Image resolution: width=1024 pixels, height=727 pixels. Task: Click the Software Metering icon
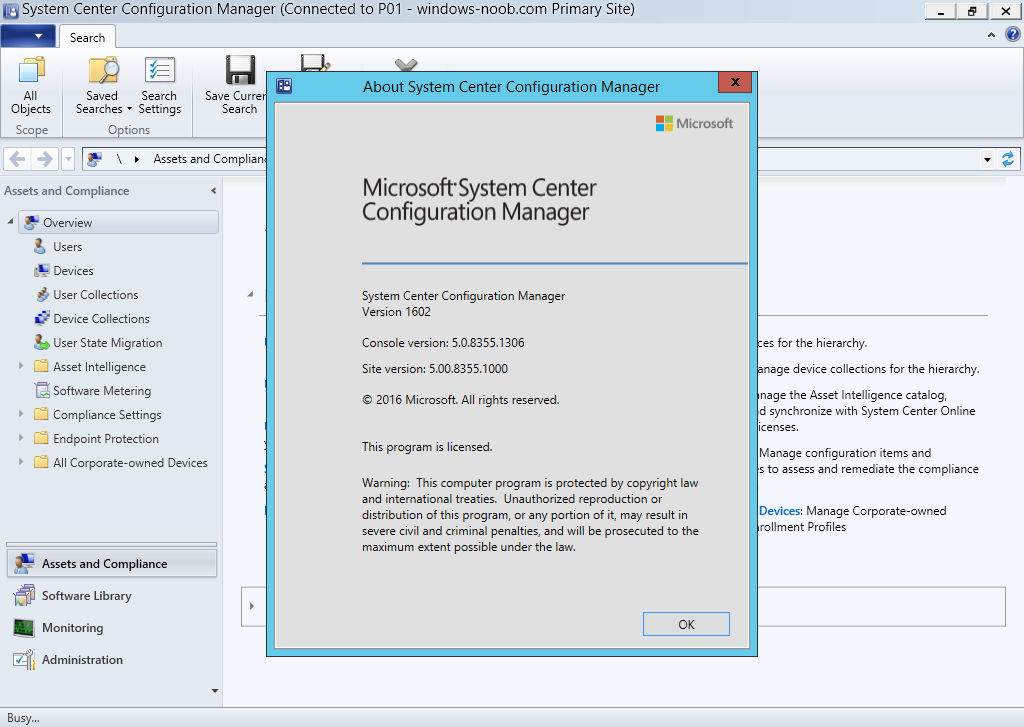42,391
